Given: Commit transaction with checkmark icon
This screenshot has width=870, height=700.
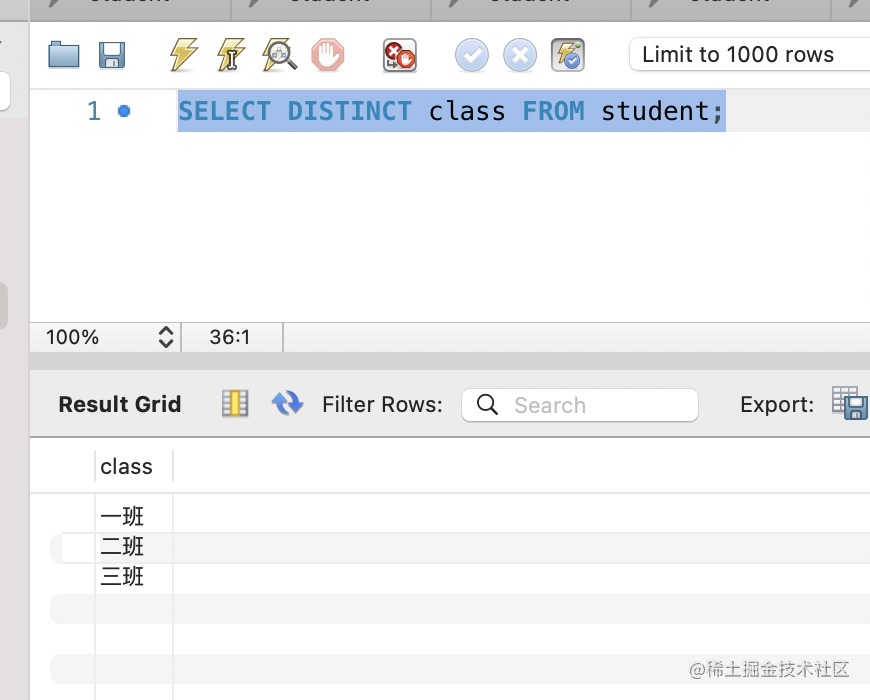Looking at the screenshot, I should (472, 55).
